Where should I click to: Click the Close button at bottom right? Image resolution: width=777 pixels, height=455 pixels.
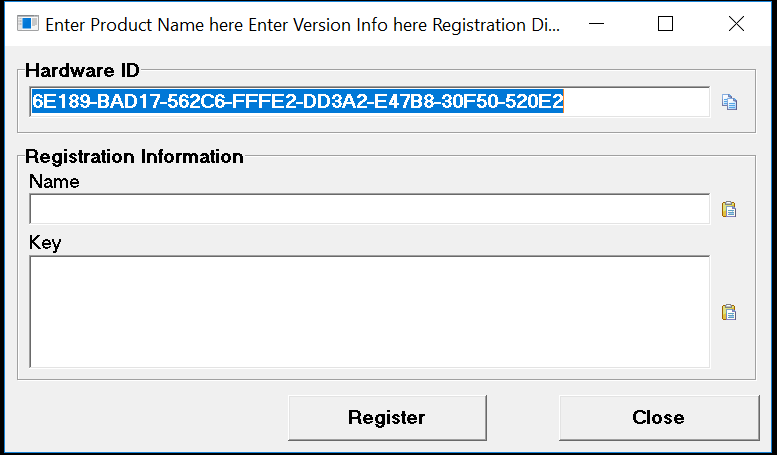(659, 417)
